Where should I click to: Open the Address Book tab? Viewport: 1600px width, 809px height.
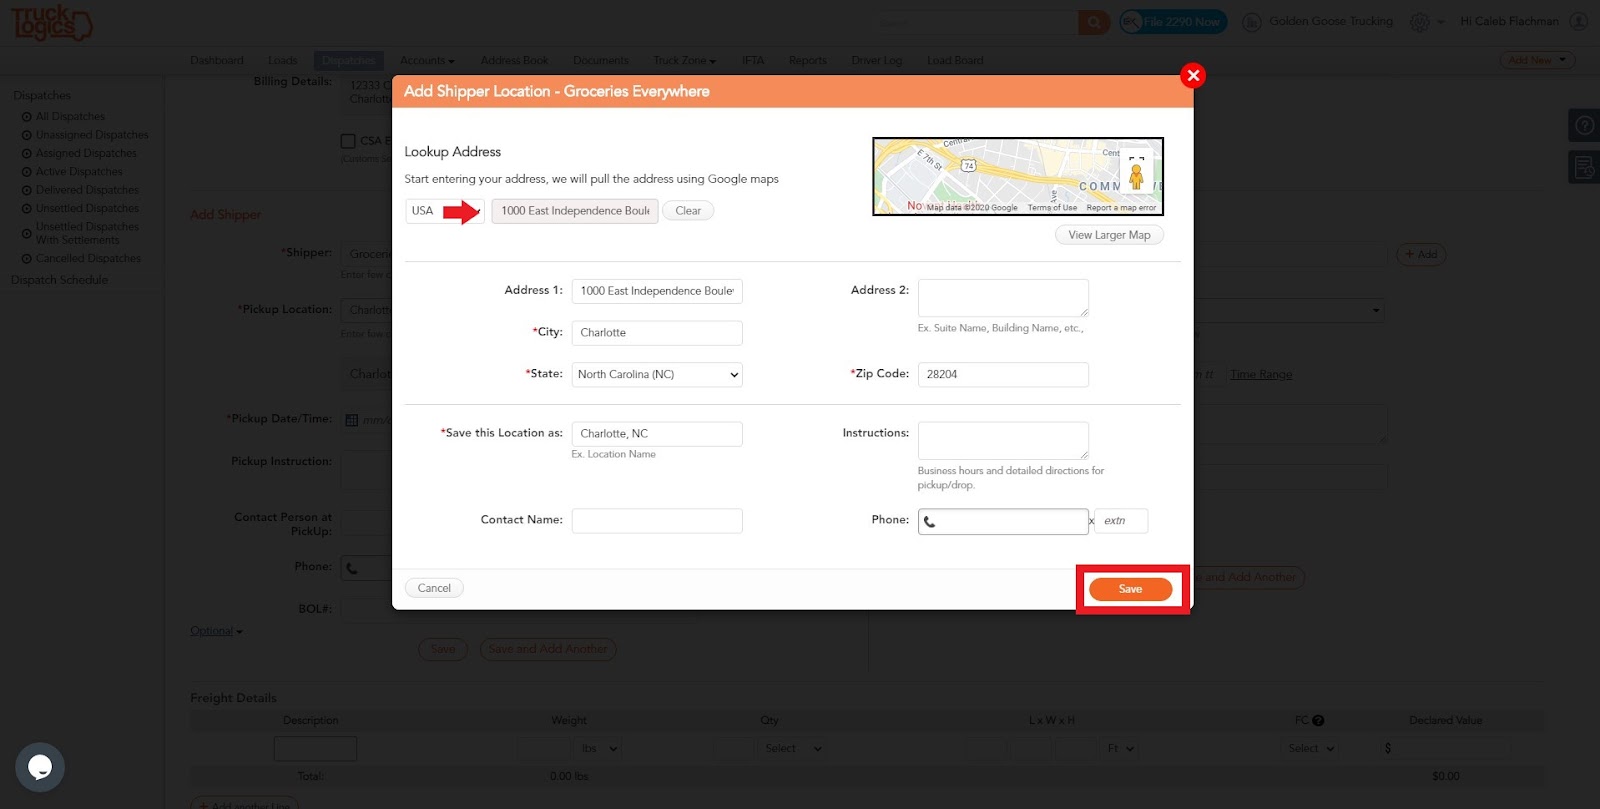pyautogui.click(x=514, y=61)
